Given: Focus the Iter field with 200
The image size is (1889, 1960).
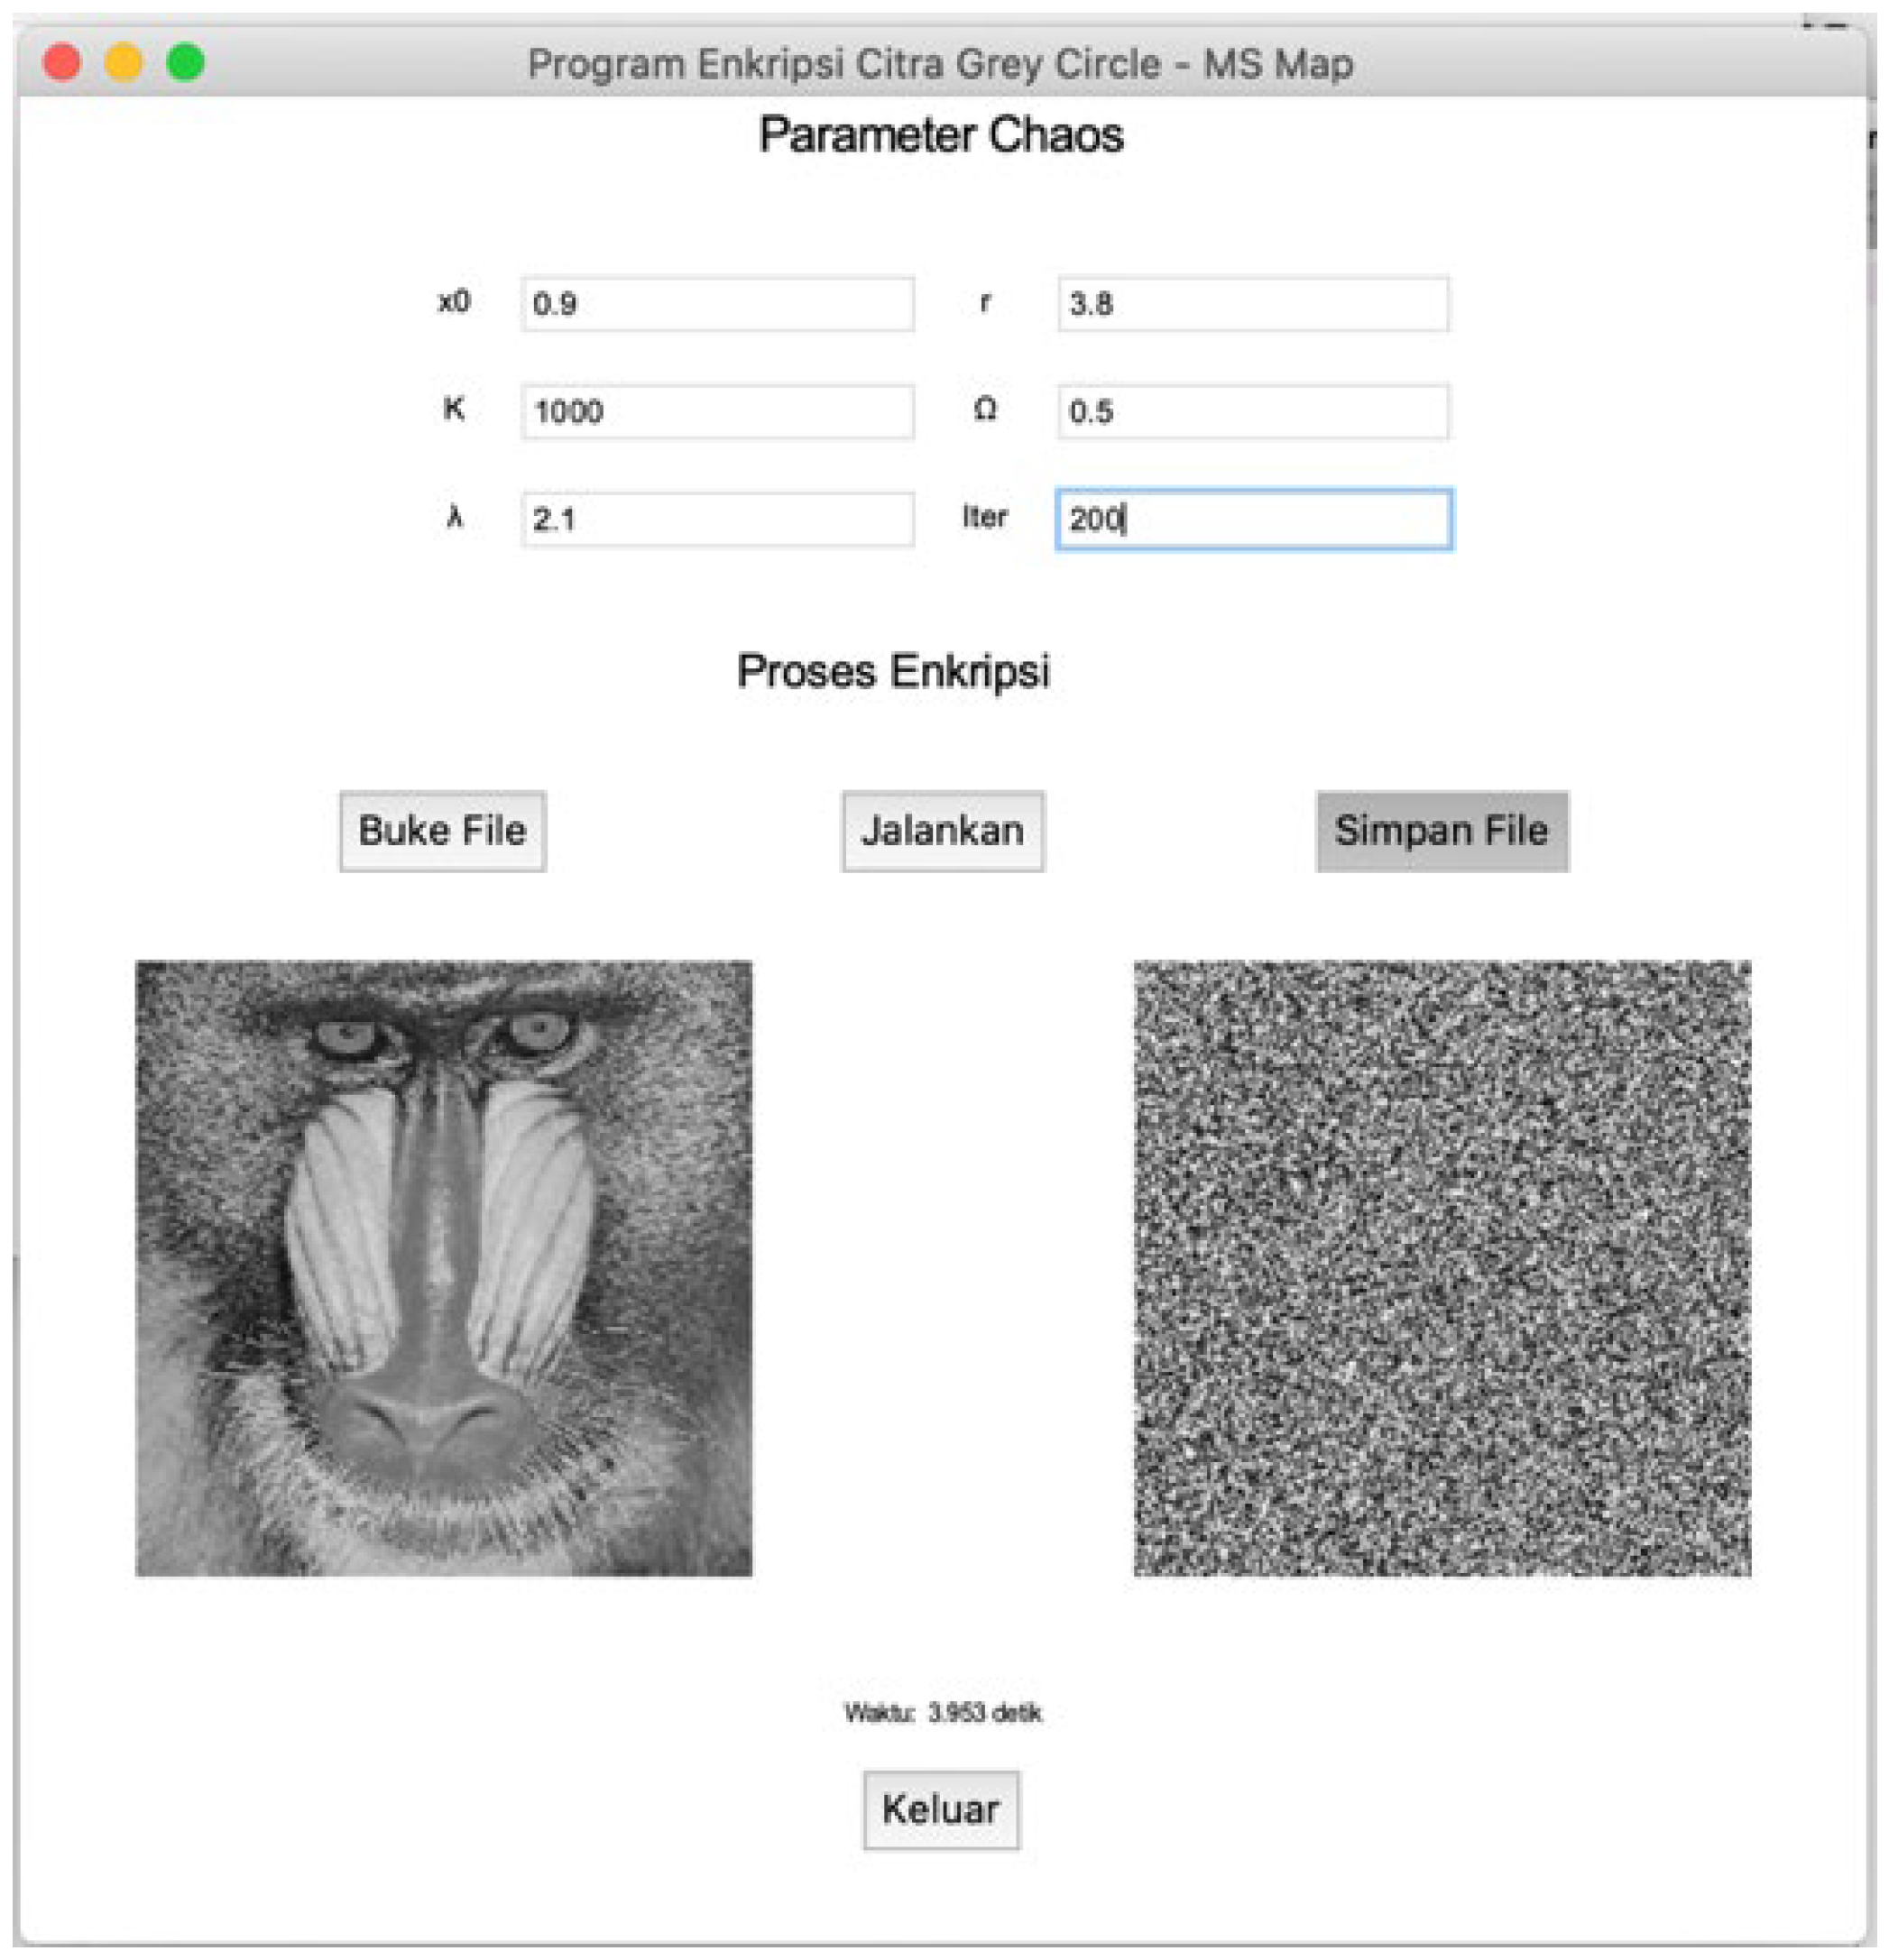Looking at the screenshot, I should (1253, 519).
